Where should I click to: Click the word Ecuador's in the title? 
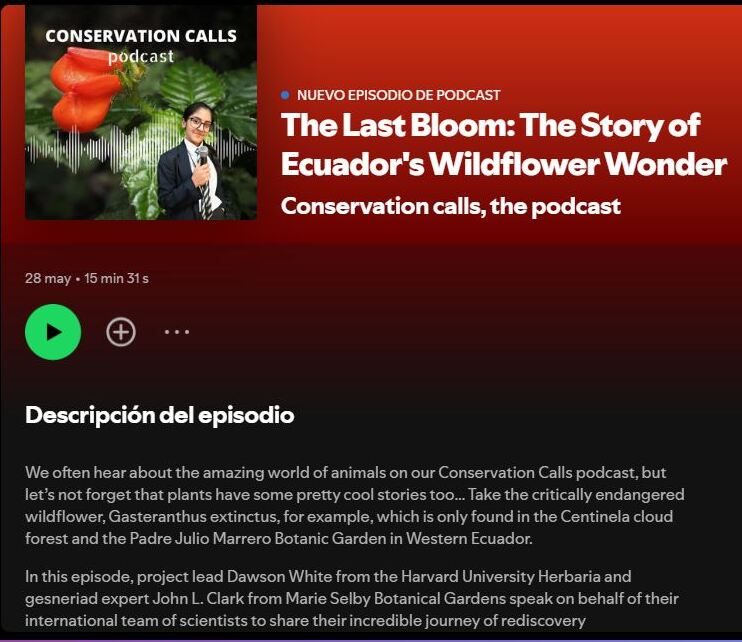click(x=352, y=164)
